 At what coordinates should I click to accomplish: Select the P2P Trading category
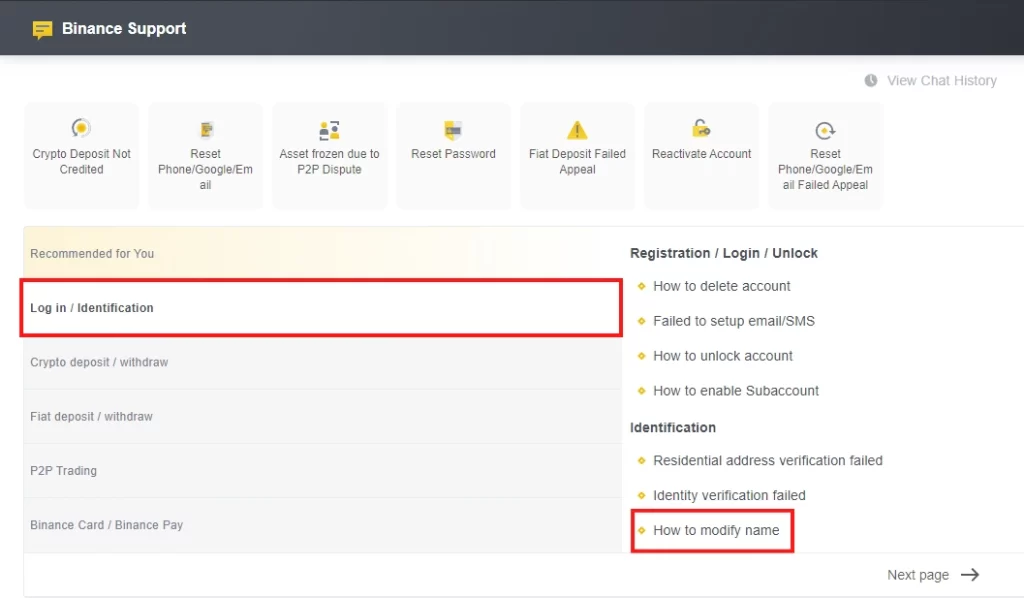pos(323,471)
